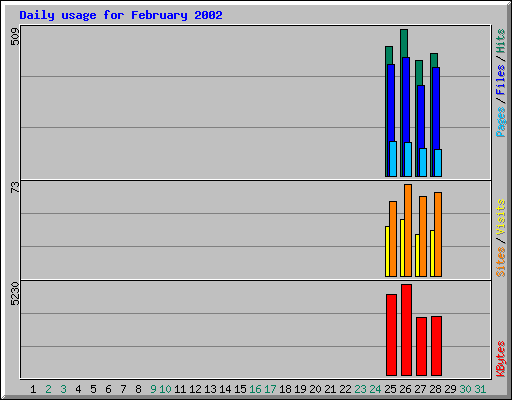Viewport: 512px width, 400px height.
Task: Click green day number 31
Action: coord(480,389)
